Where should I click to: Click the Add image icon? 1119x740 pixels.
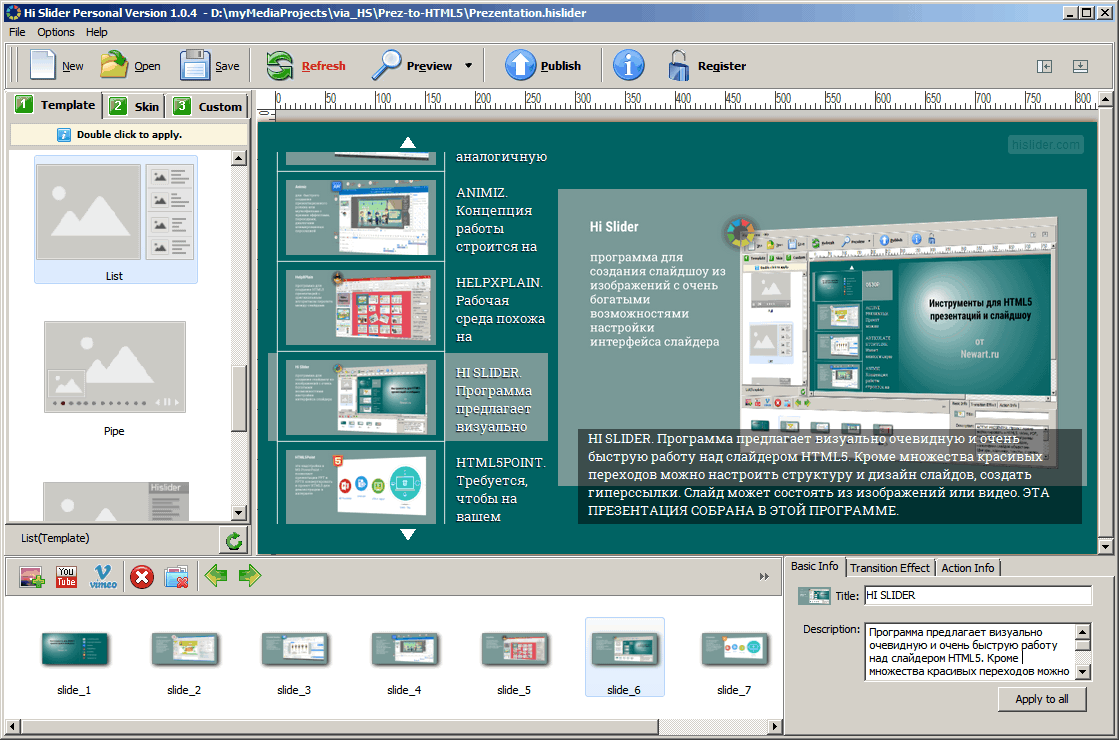(x=31, y=577)
